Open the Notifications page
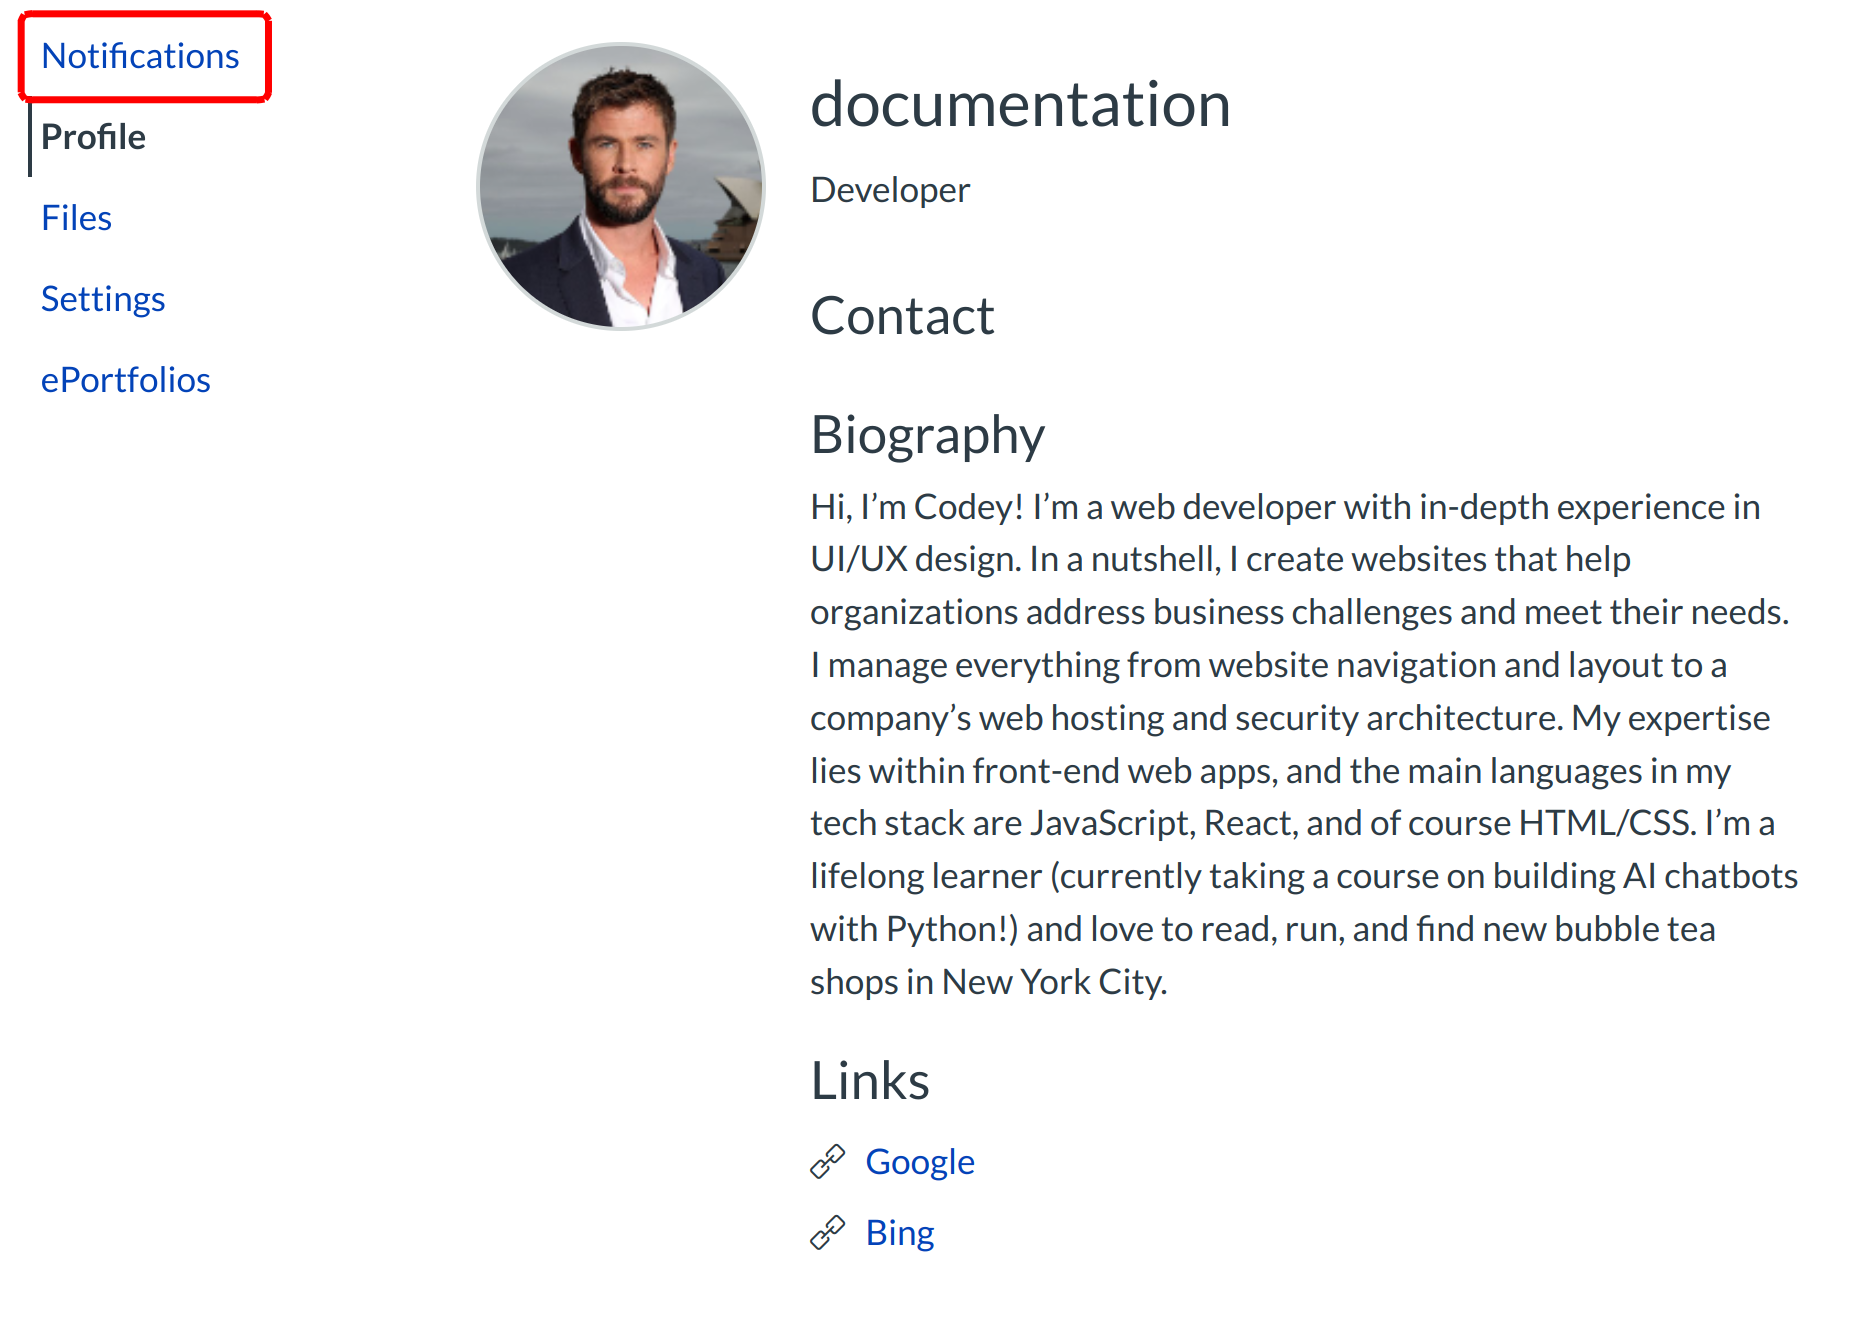Image resolution: width=1864 pixels, height=1324 pixels. (140, 56)
